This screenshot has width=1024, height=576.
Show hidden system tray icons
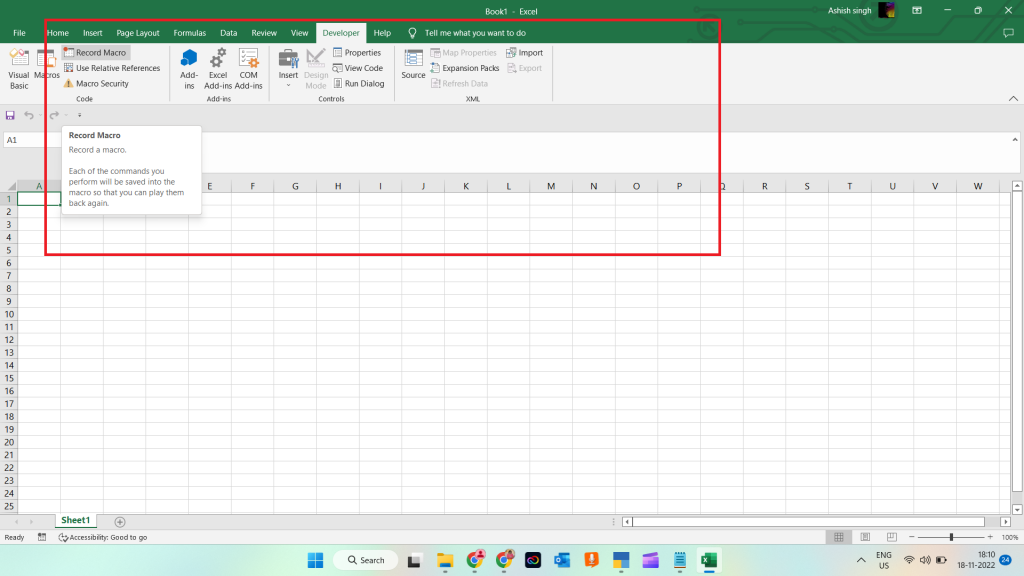click(x=861, y=560)
